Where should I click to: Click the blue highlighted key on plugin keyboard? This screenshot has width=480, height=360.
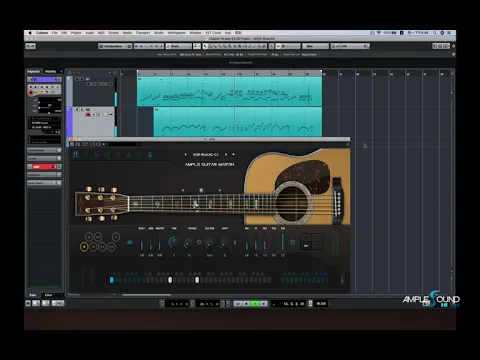[x=112, y=280]
